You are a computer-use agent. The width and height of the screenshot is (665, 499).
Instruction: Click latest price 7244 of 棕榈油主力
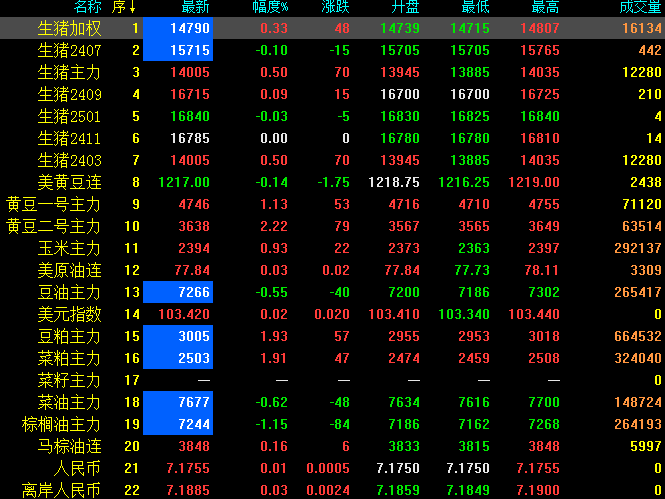(x=178, y=424)
